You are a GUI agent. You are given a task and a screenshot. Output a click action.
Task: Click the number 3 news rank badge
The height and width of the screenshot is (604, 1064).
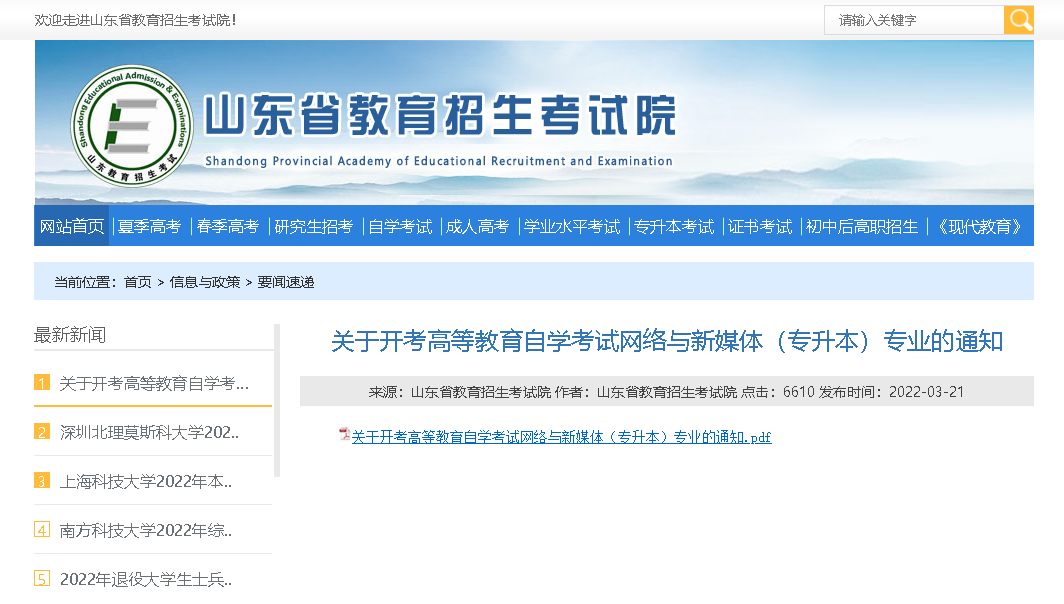(x=42, y=481)
